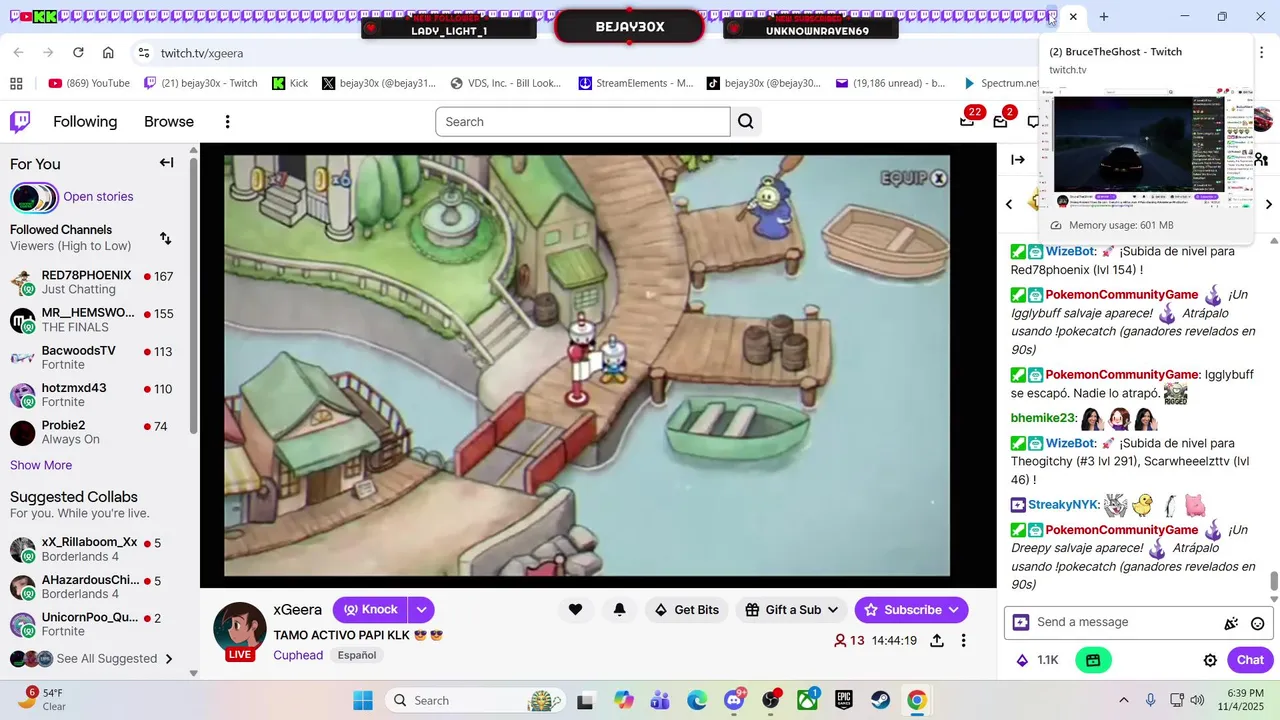Screen dimensions: 1280x720
Task: Click the green rewards icon below chat
Action: click(1093, 660)
